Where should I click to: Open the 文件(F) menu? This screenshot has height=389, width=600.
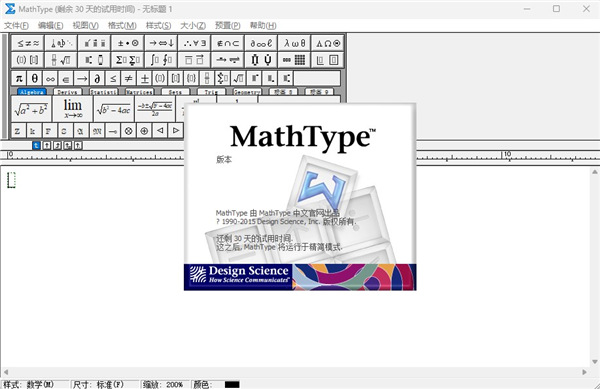pyautogui.click(x=16, y=25)
